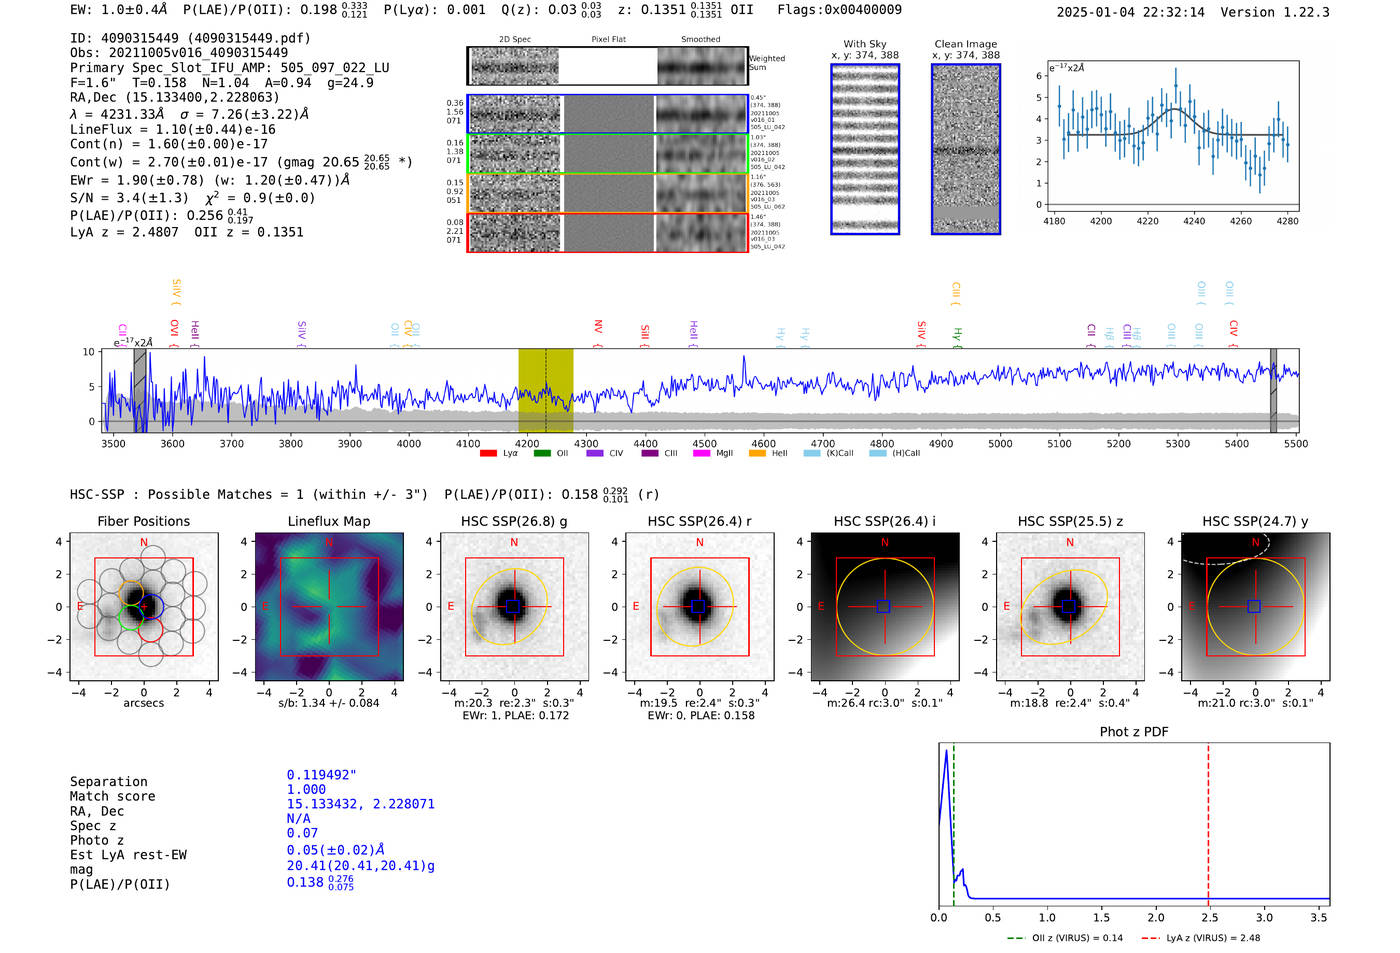Click the red Lyα legend swatch

488,454
